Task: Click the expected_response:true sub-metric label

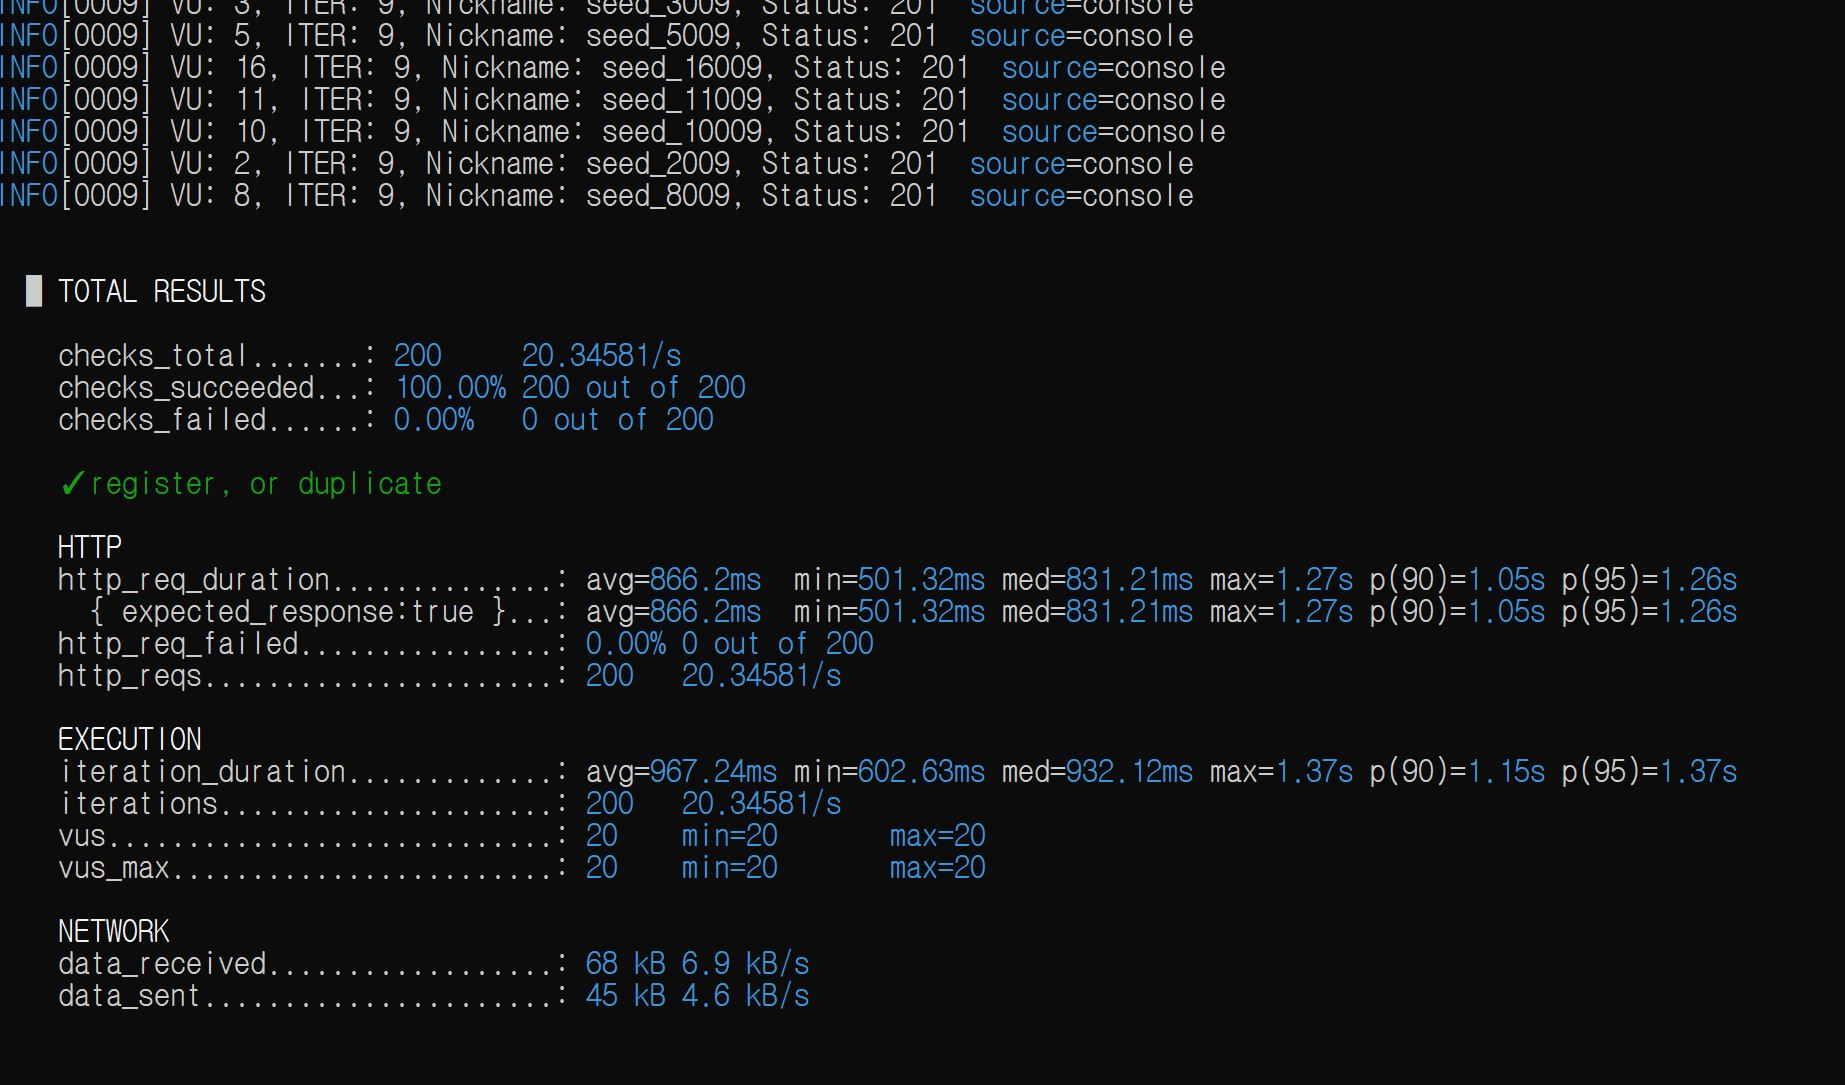Action: (x=298, y=612)
